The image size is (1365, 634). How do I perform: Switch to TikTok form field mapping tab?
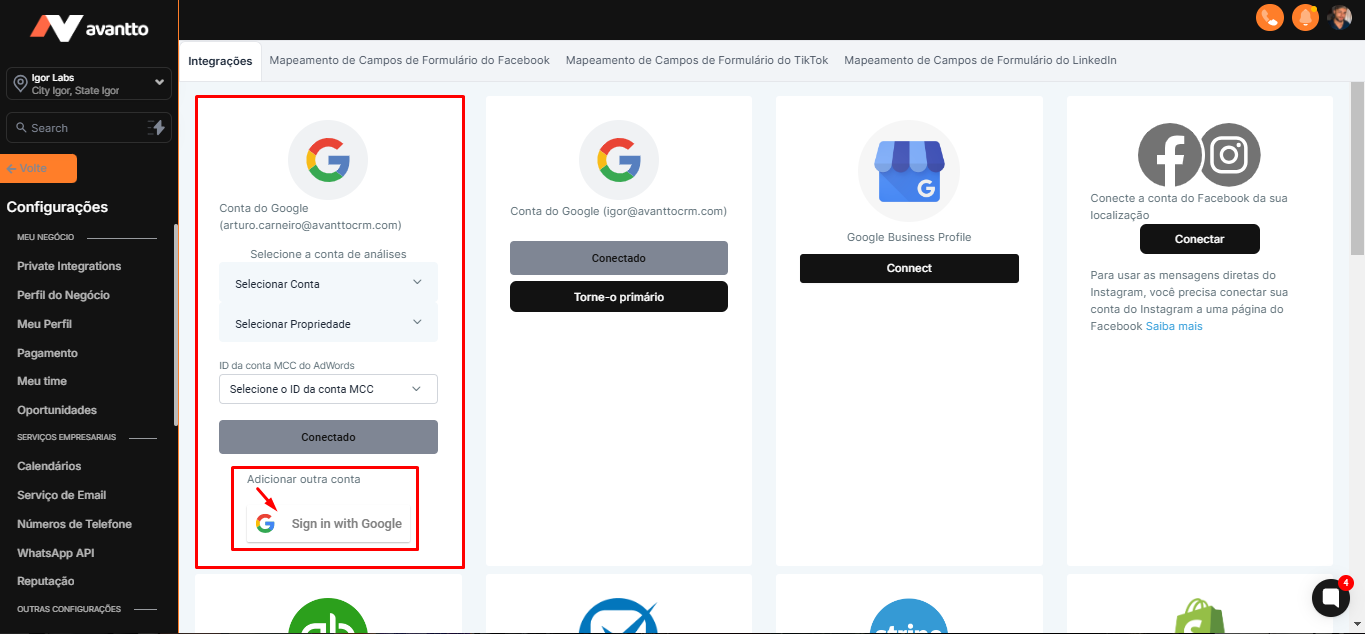click(x=697, y=60)
